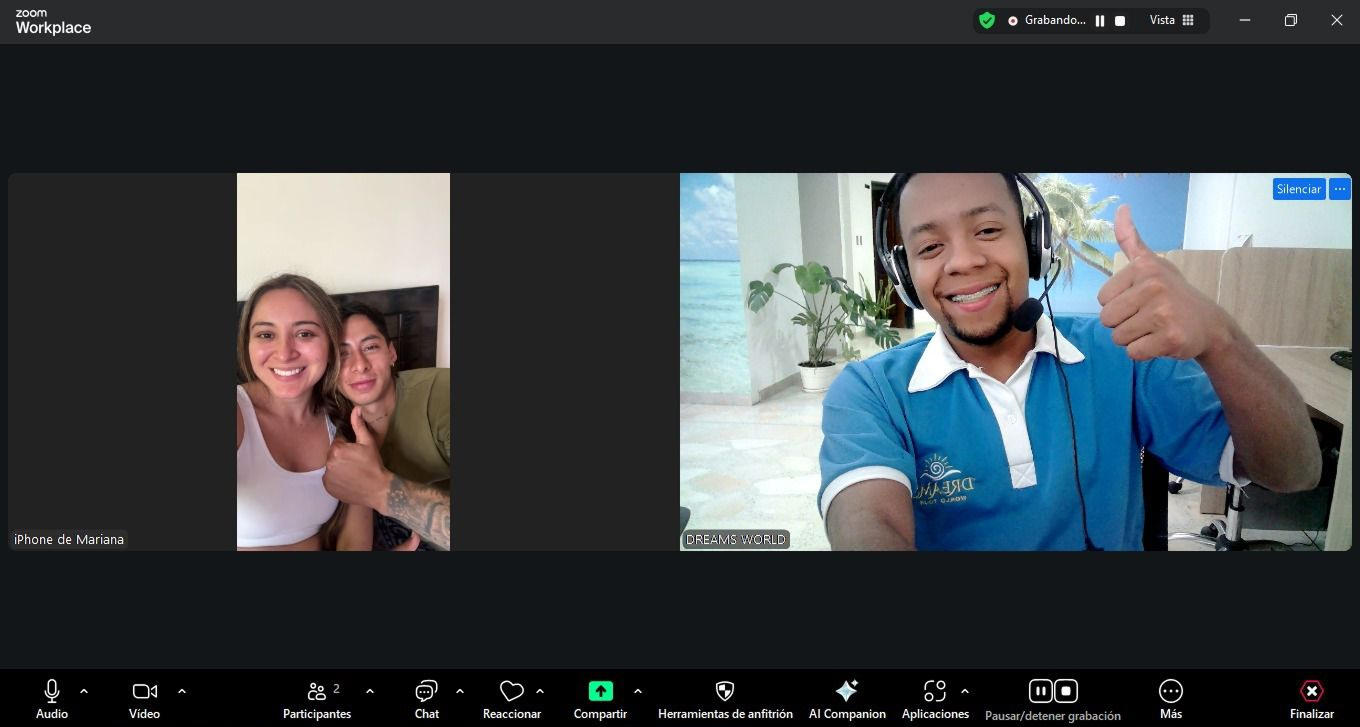Open the Aplicaciones icon
The image size is (1360, 727).
935,691
